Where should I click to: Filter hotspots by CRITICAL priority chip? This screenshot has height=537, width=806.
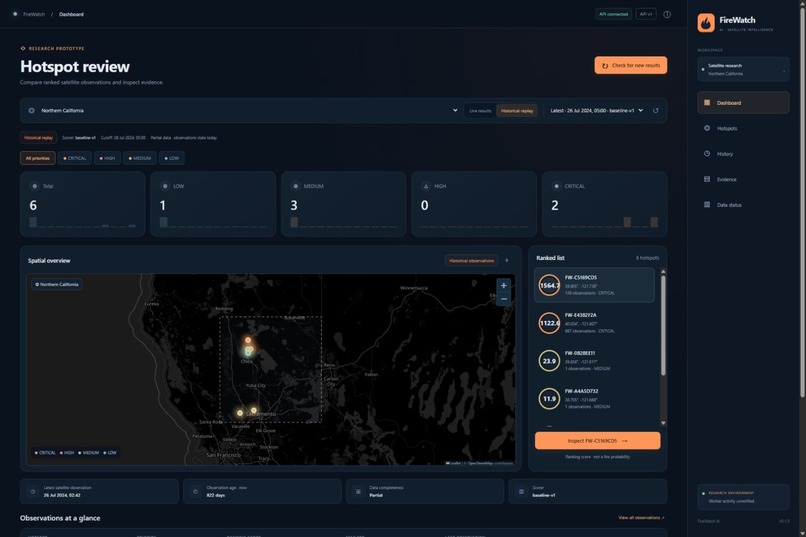pyautogui.click(x=75, y=158)
